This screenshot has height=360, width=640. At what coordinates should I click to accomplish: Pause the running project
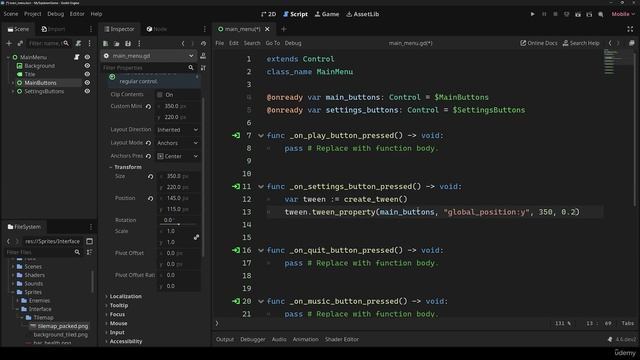[544, 14]
